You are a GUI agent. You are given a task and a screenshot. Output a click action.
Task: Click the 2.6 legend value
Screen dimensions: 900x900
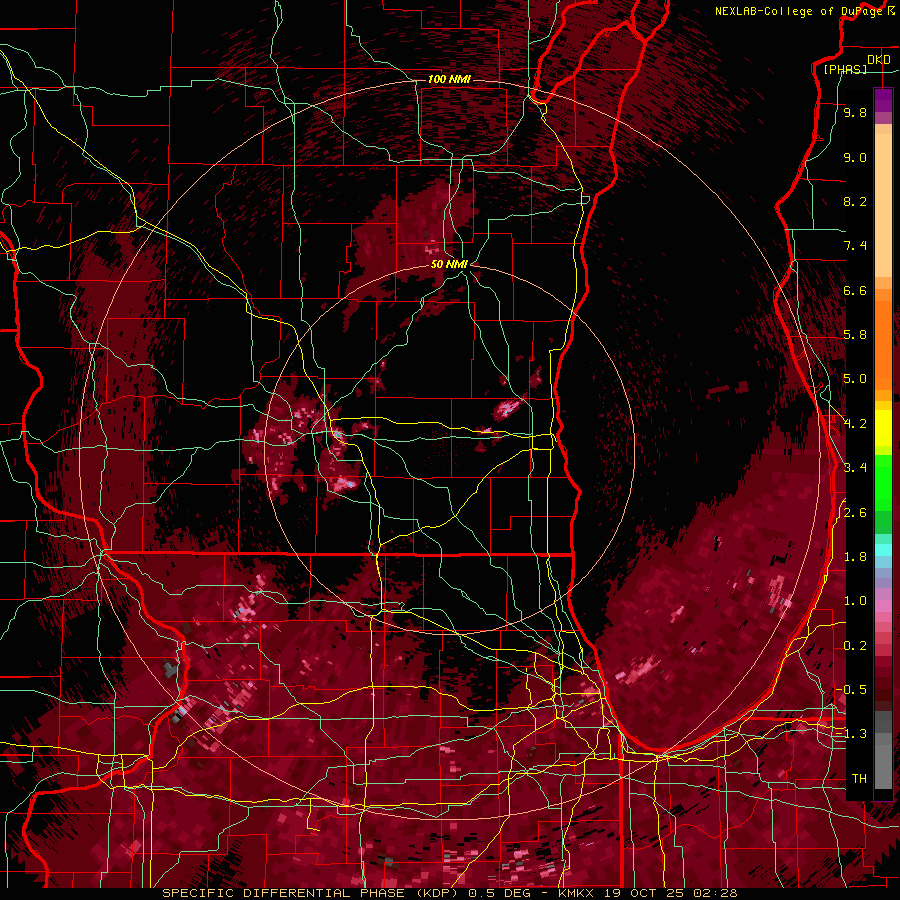tap(855, 513)
